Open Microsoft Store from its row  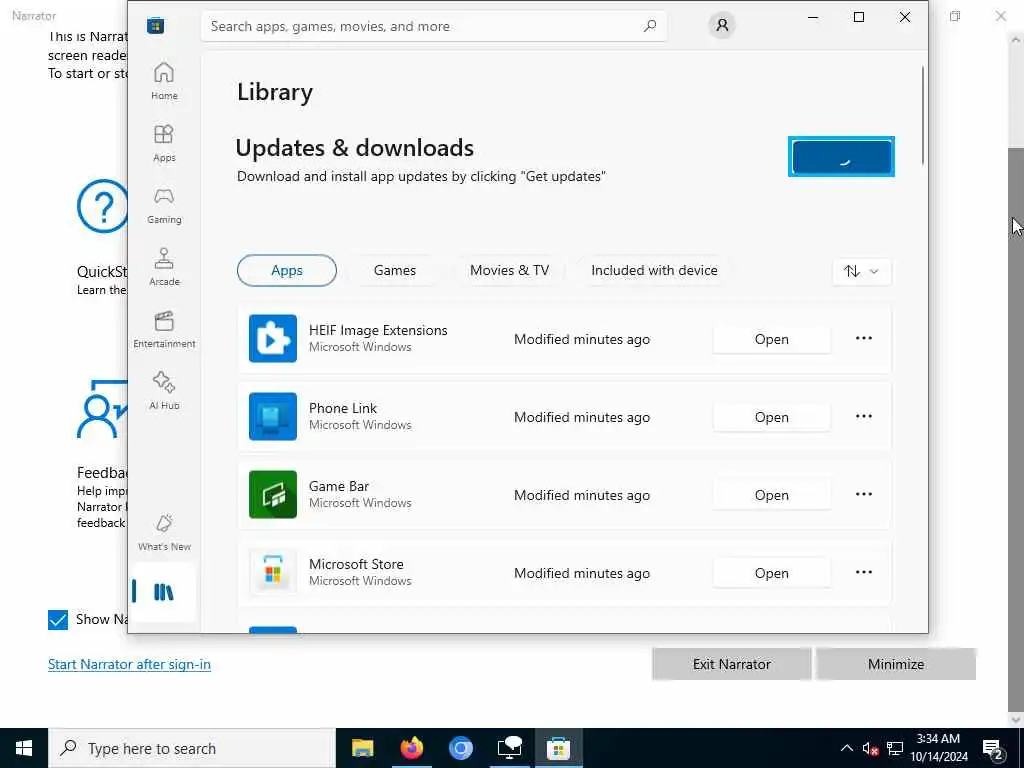click(771, 573)
